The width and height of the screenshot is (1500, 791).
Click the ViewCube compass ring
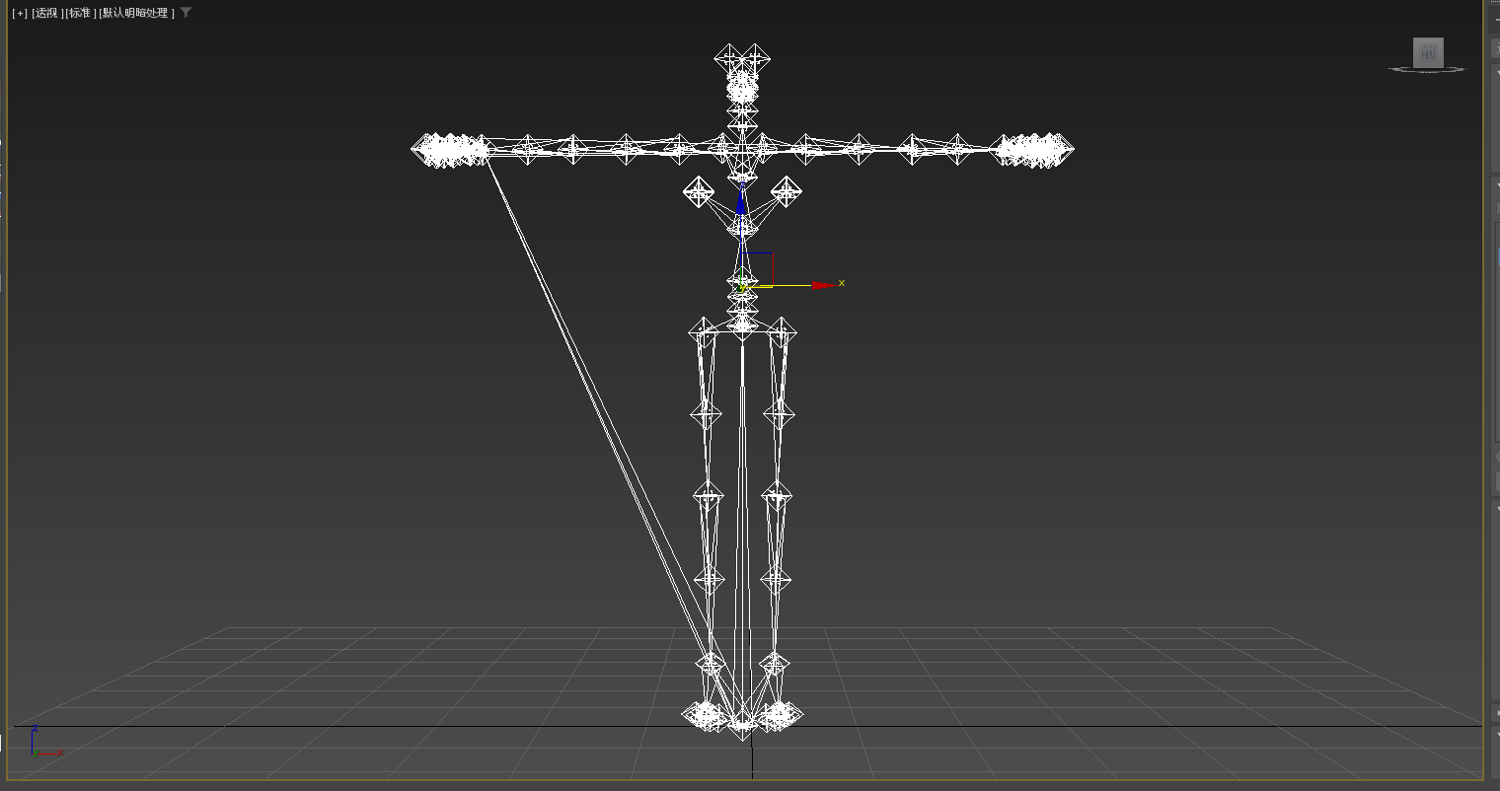click(x=1428, y=69)
